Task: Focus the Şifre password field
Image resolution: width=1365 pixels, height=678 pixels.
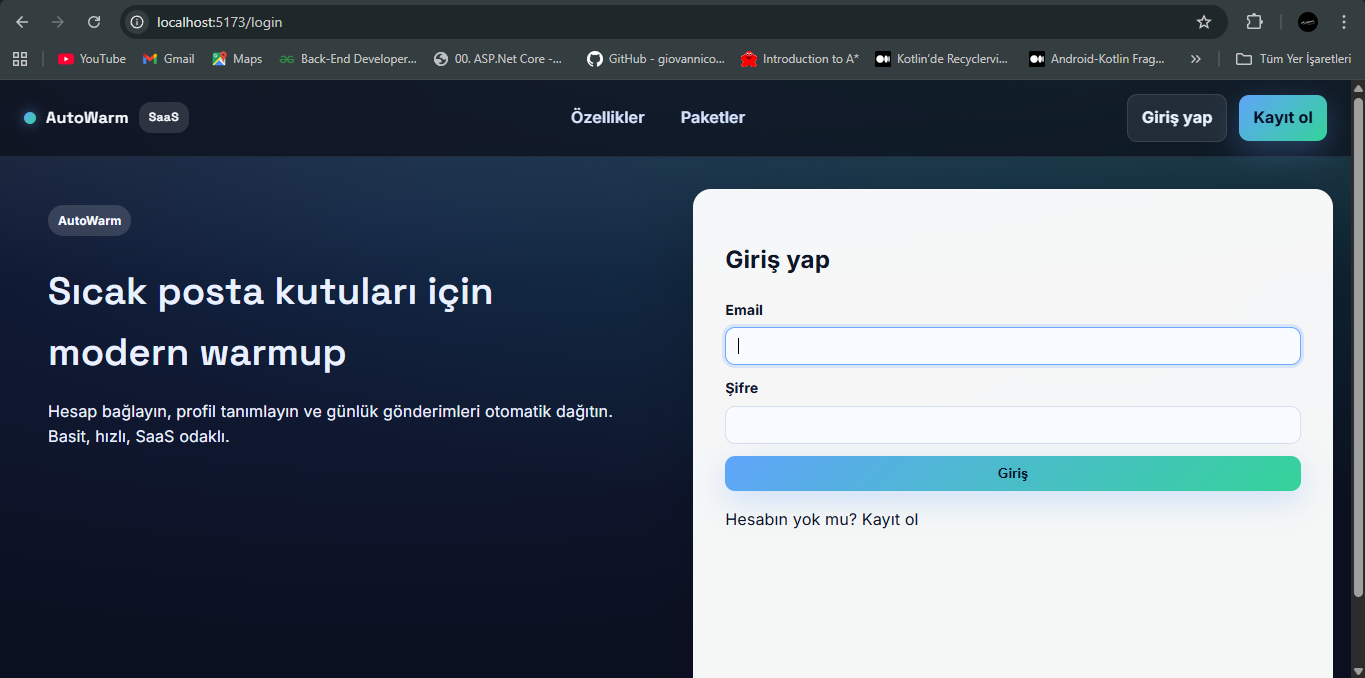Action: pyautogui.click(x=1012, y=425)
